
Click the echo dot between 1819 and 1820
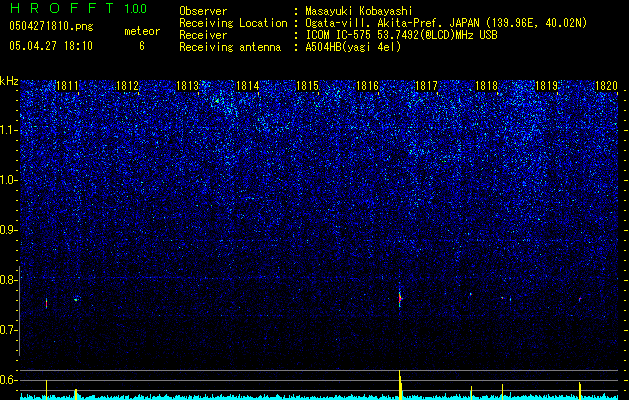coord(580,299)
